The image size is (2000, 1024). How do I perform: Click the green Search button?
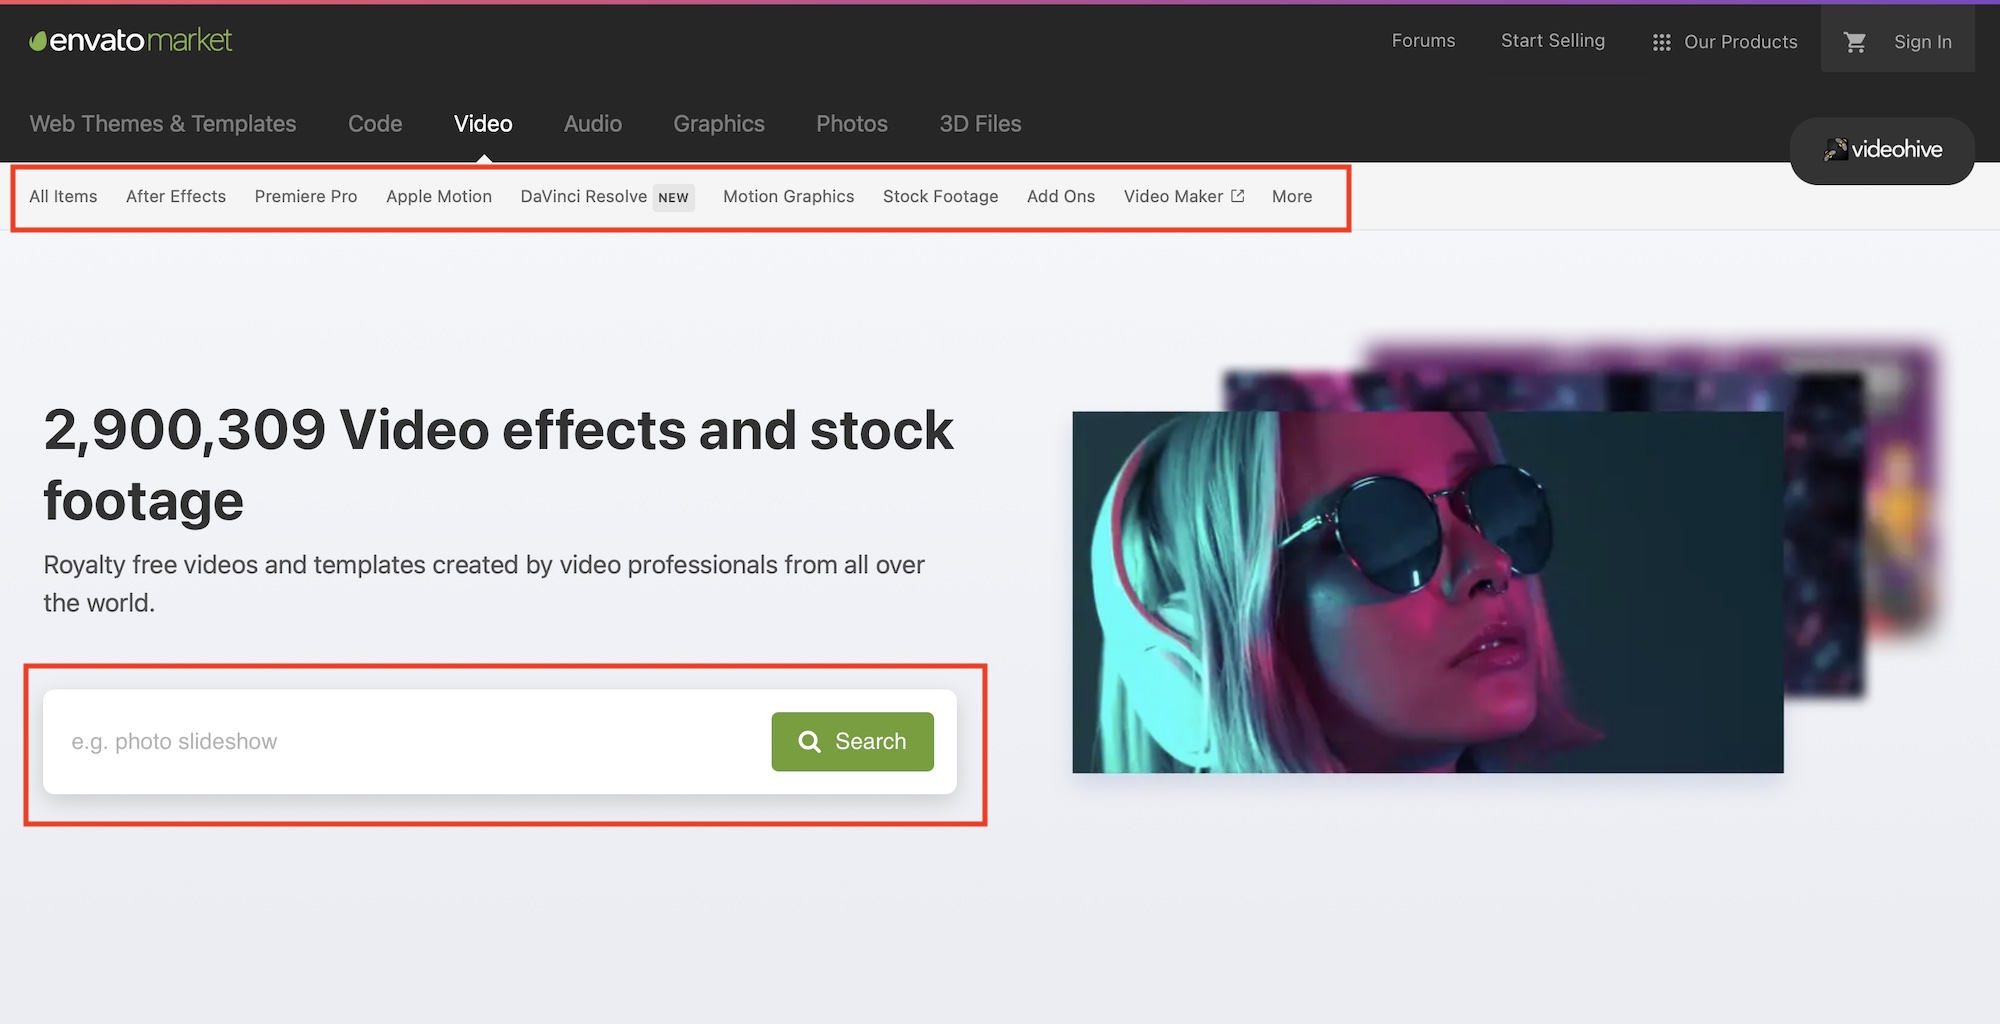(853, 742)
